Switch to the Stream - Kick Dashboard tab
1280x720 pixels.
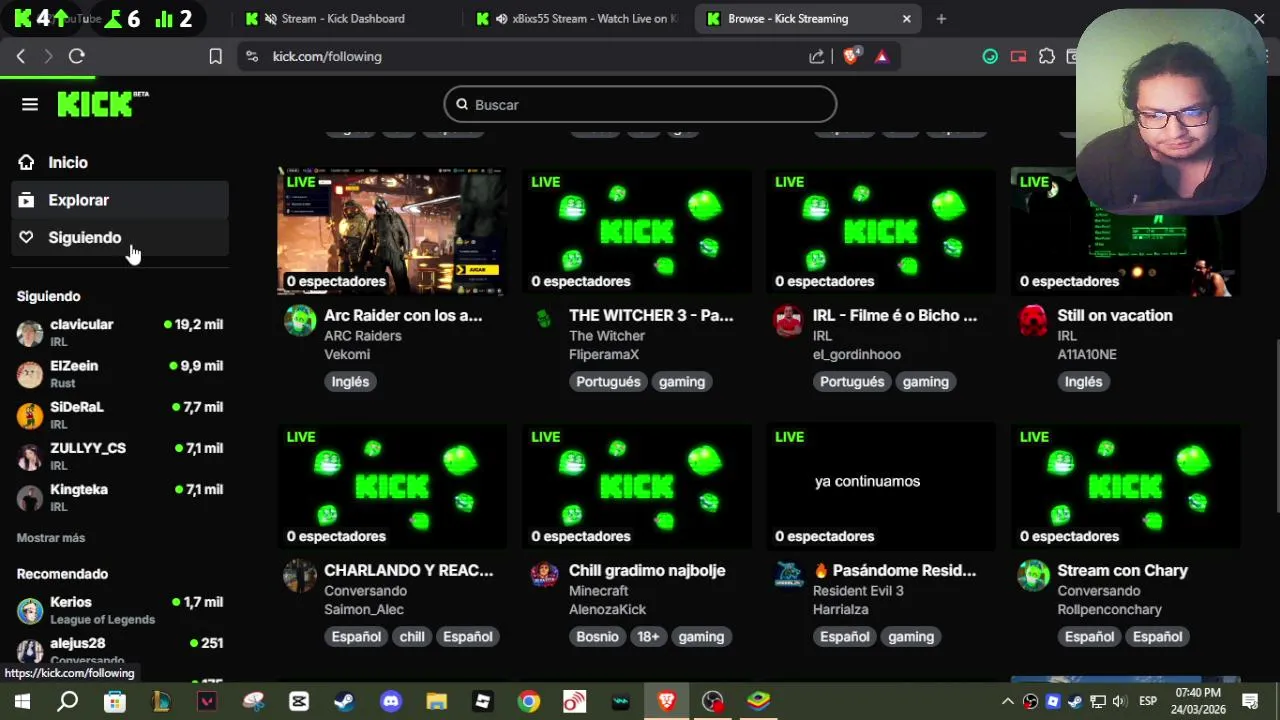pyautogui.click(x=343, y=18)
